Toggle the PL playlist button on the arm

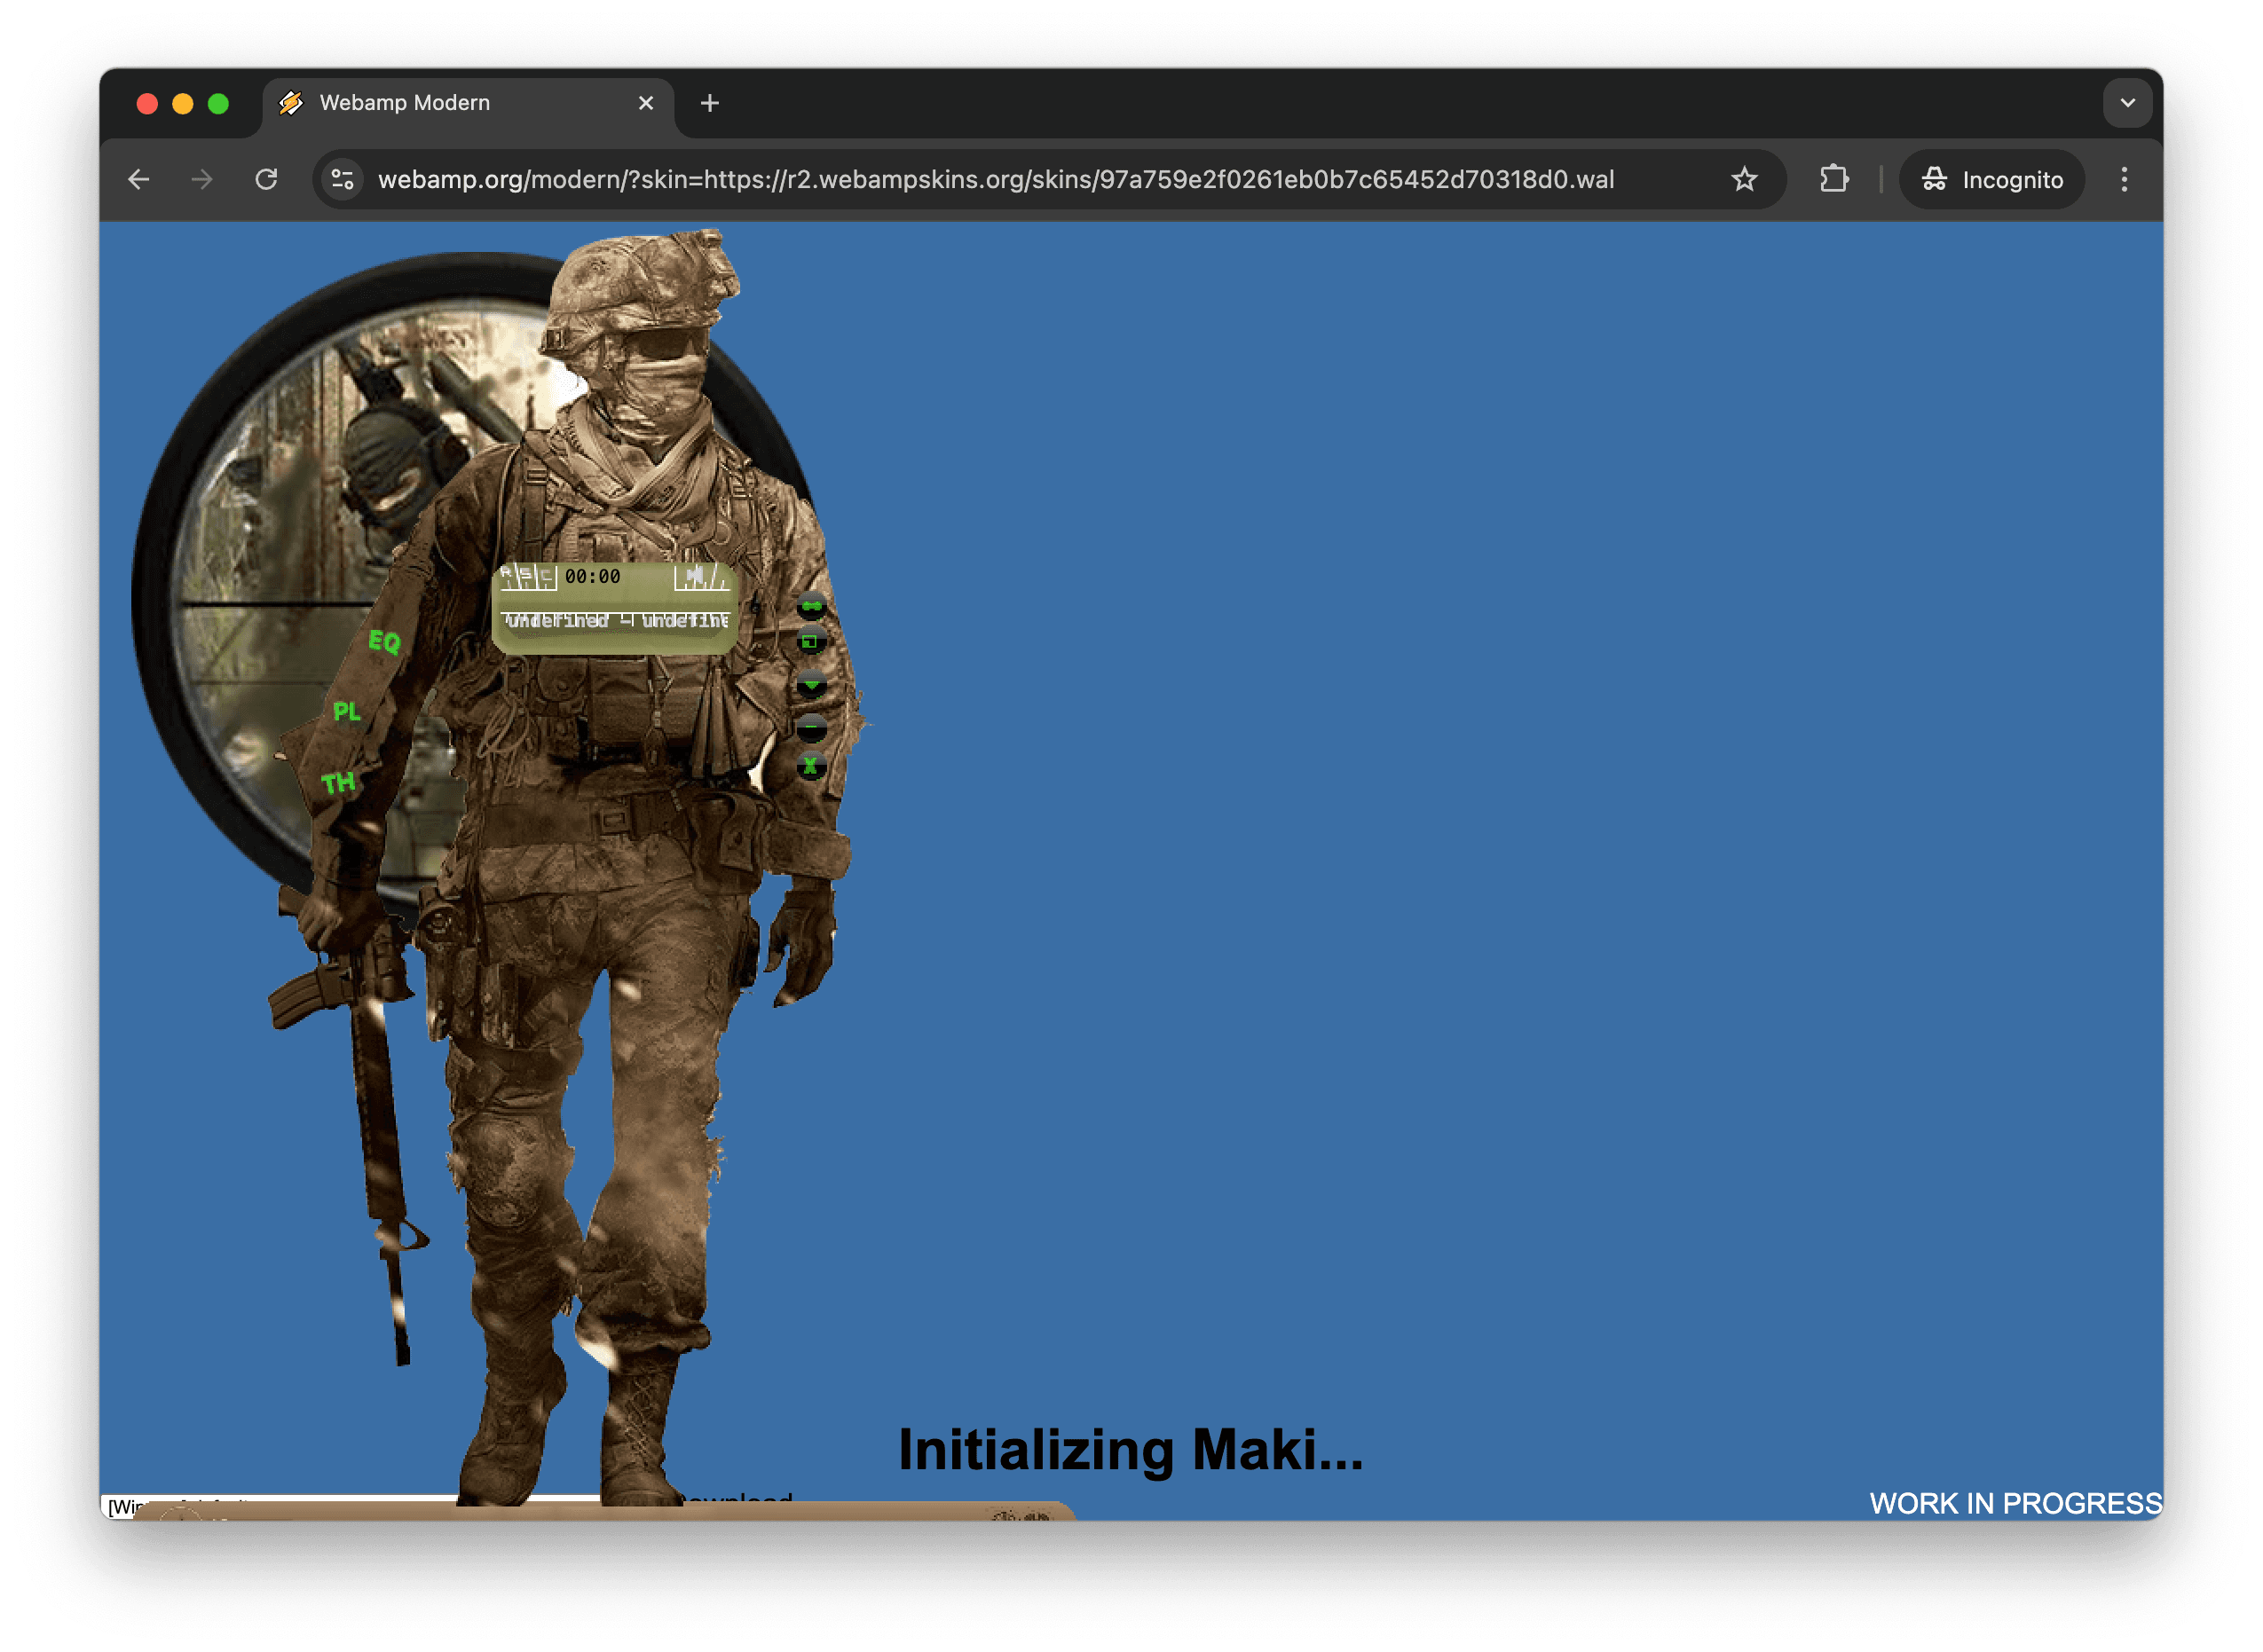pos(345,713)
